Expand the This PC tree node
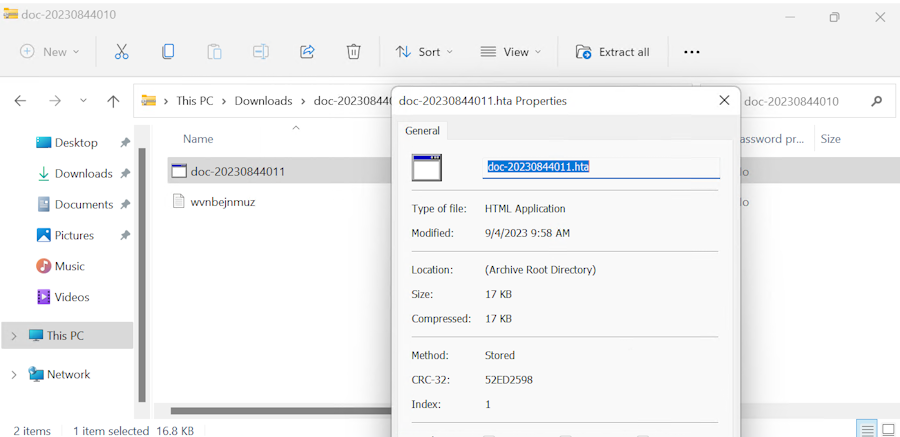This screenshot has height=437, width=900. coord(13,336)
